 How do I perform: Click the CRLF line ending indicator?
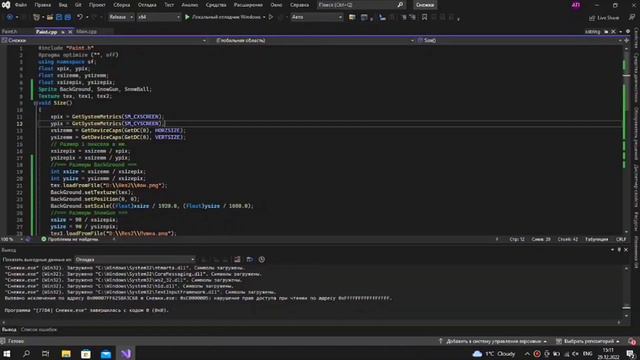point(621,239)
